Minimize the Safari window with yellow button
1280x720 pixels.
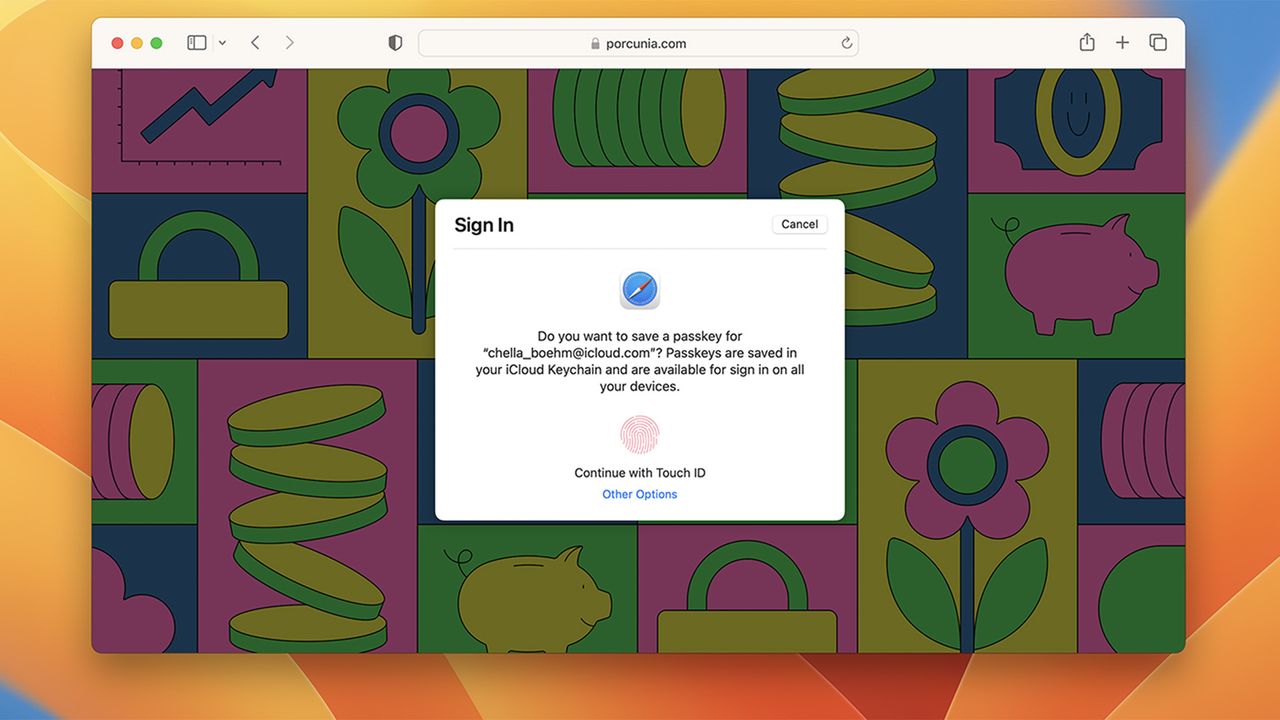[x=137, y=43]
